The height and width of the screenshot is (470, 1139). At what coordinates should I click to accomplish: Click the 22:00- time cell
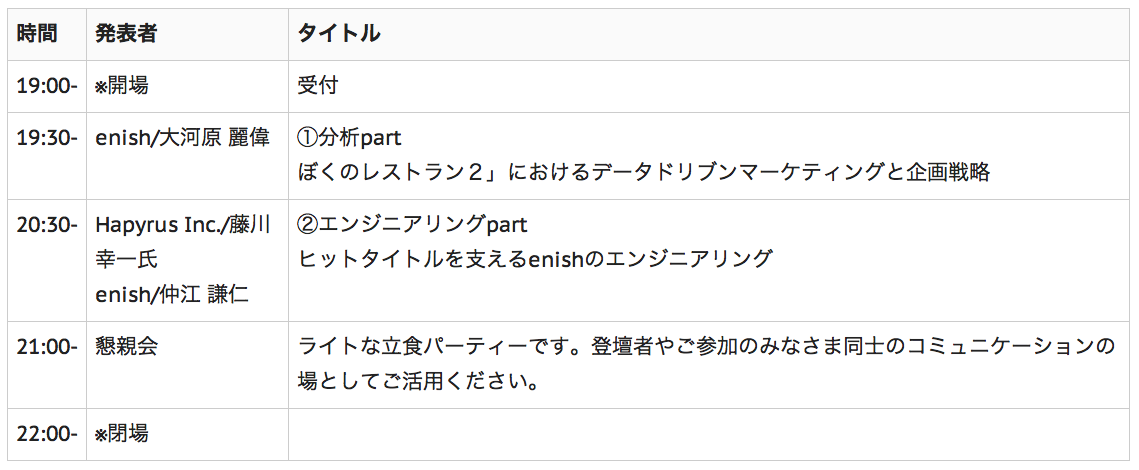coord(47,434)
